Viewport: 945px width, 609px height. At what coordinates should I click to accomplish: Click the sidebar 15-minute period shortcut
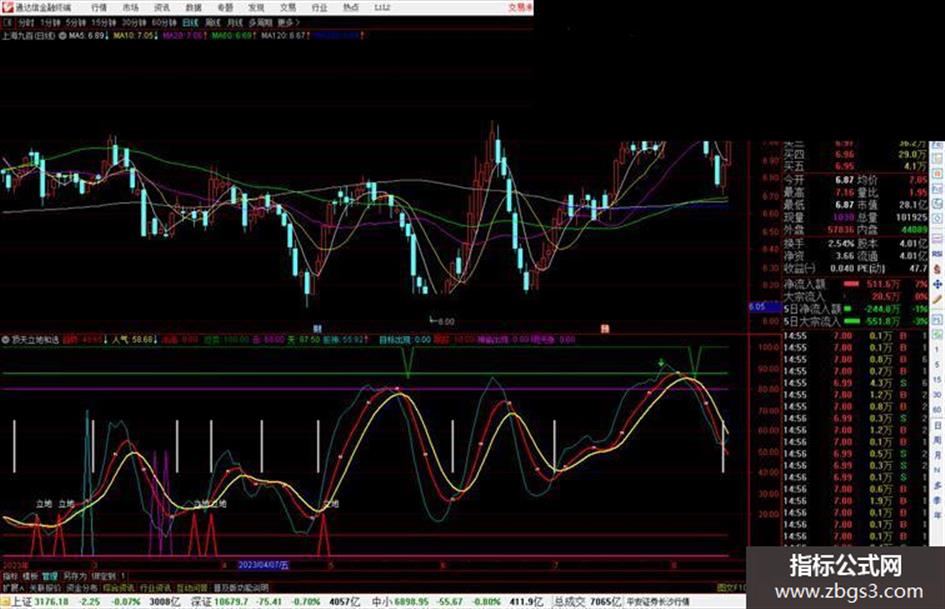point(937,380)
